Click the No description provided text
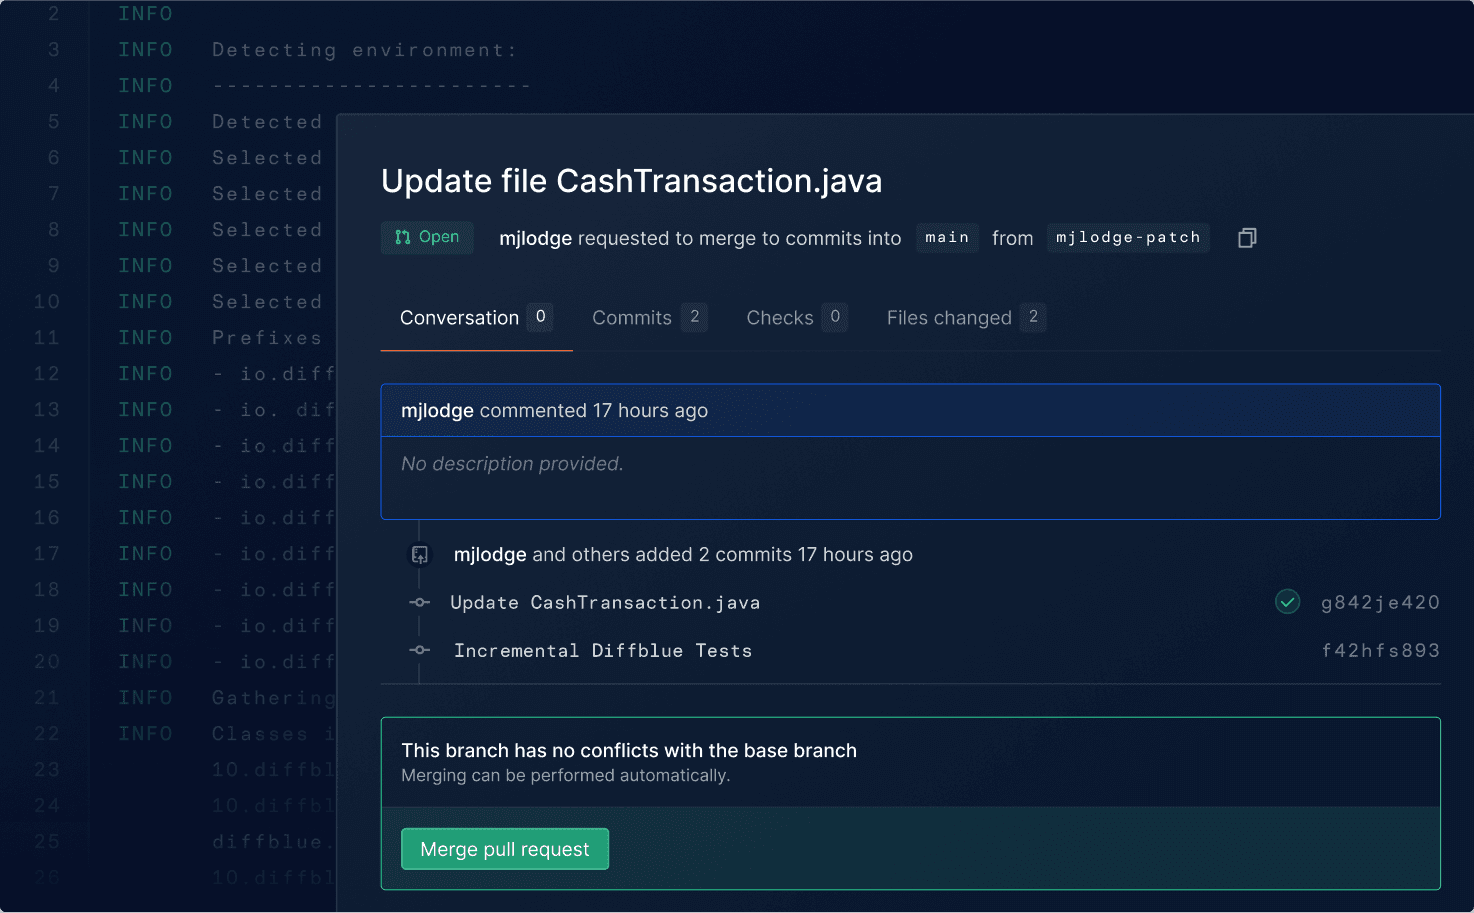 [512, 464]
